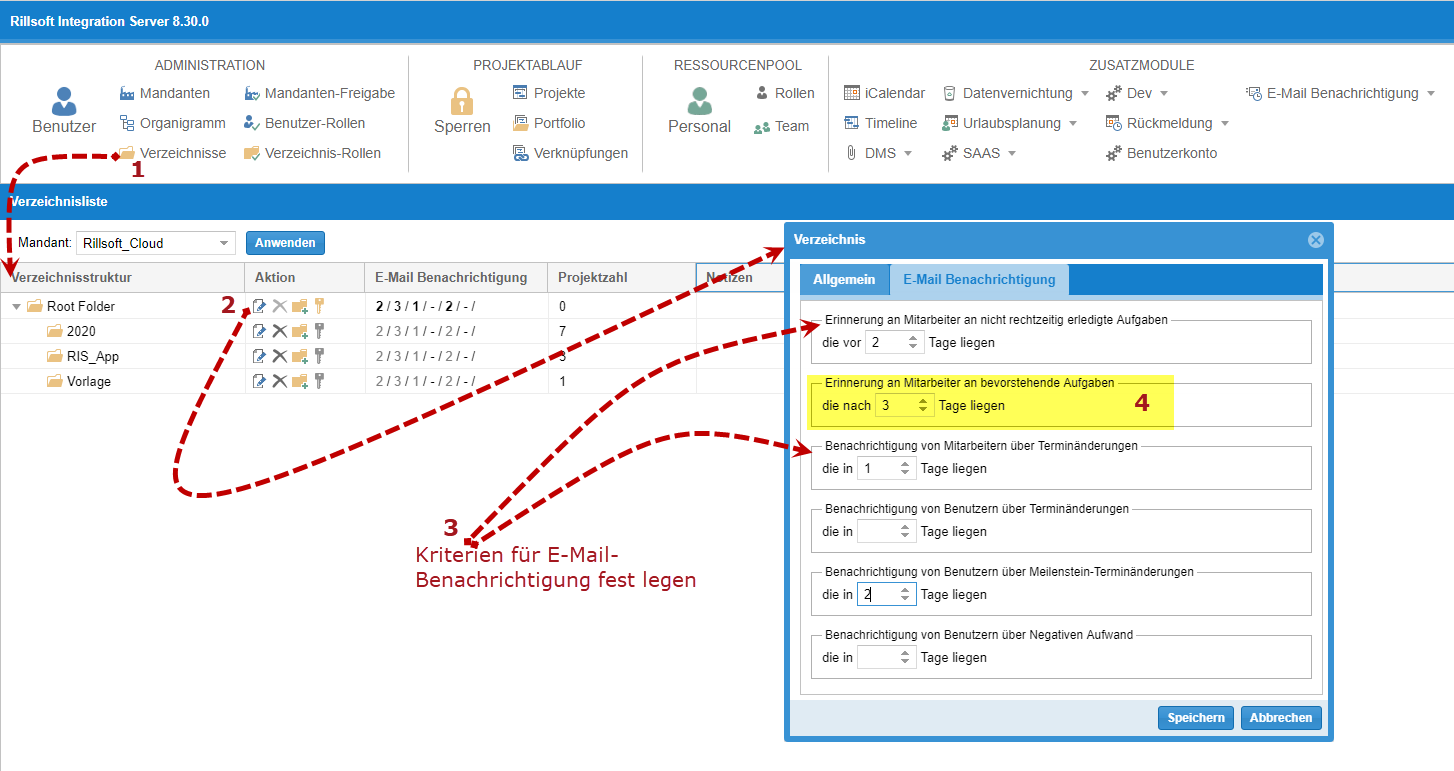The image size is (1454, 771).
Task: Open key permissions for Vorlage
Action: tap(320, 381)
